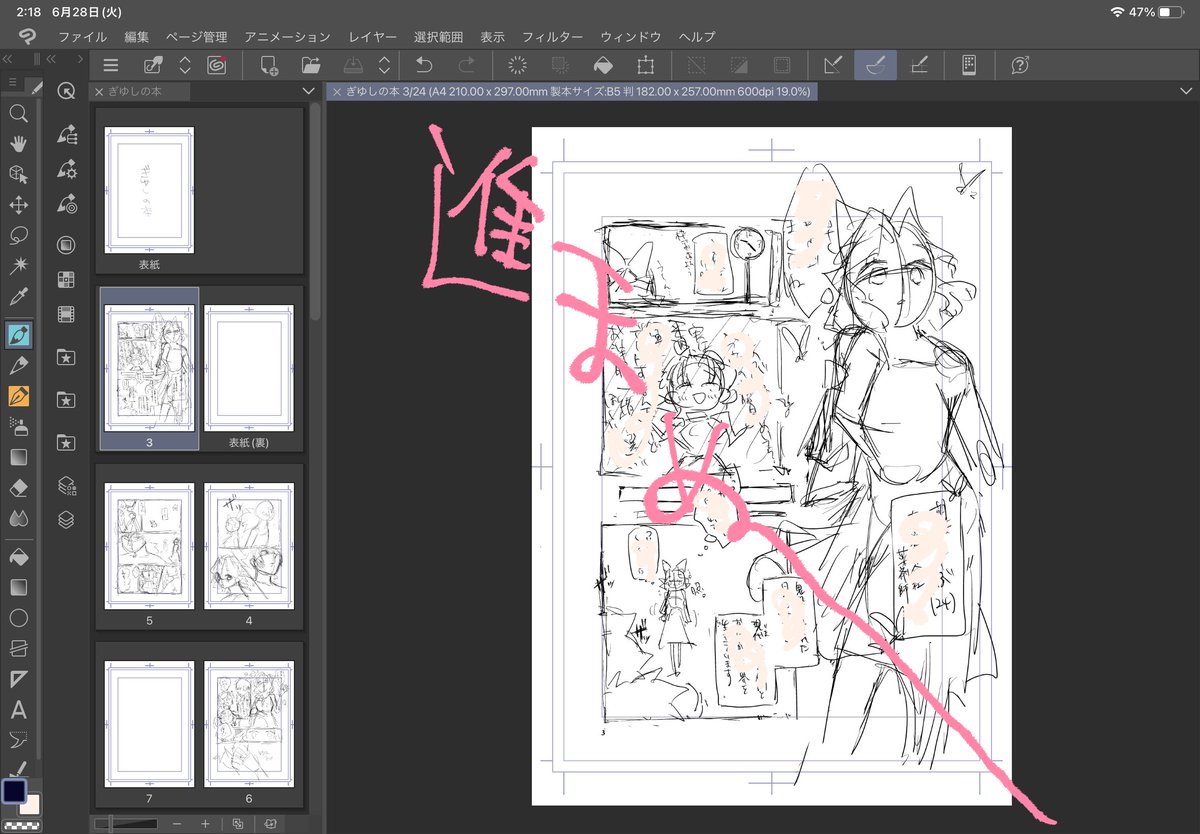Open the フィルター menu

pos(552,37)
